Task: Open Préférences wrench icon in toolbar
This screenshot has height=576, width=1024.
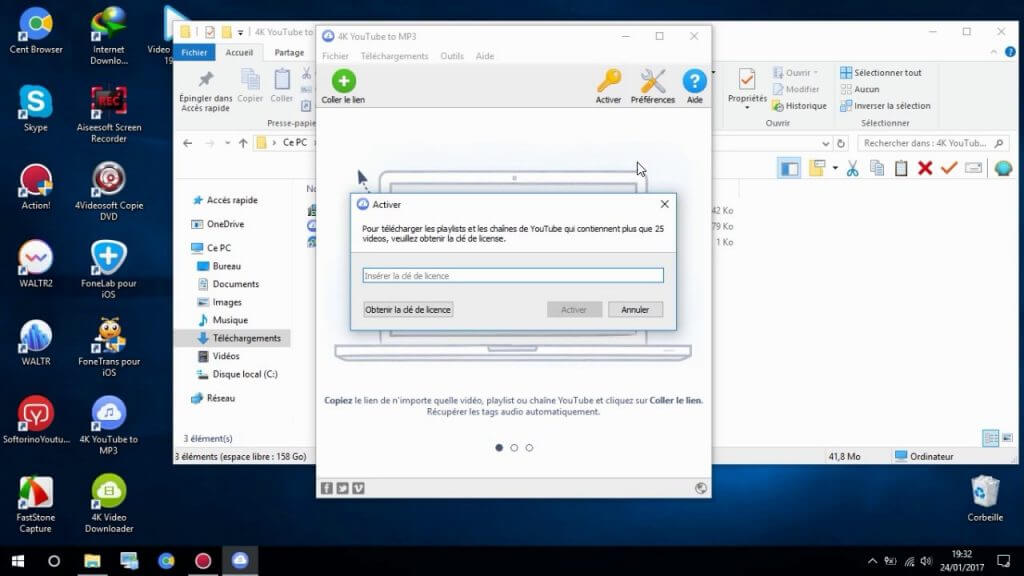Action: [x=652, y=82]
